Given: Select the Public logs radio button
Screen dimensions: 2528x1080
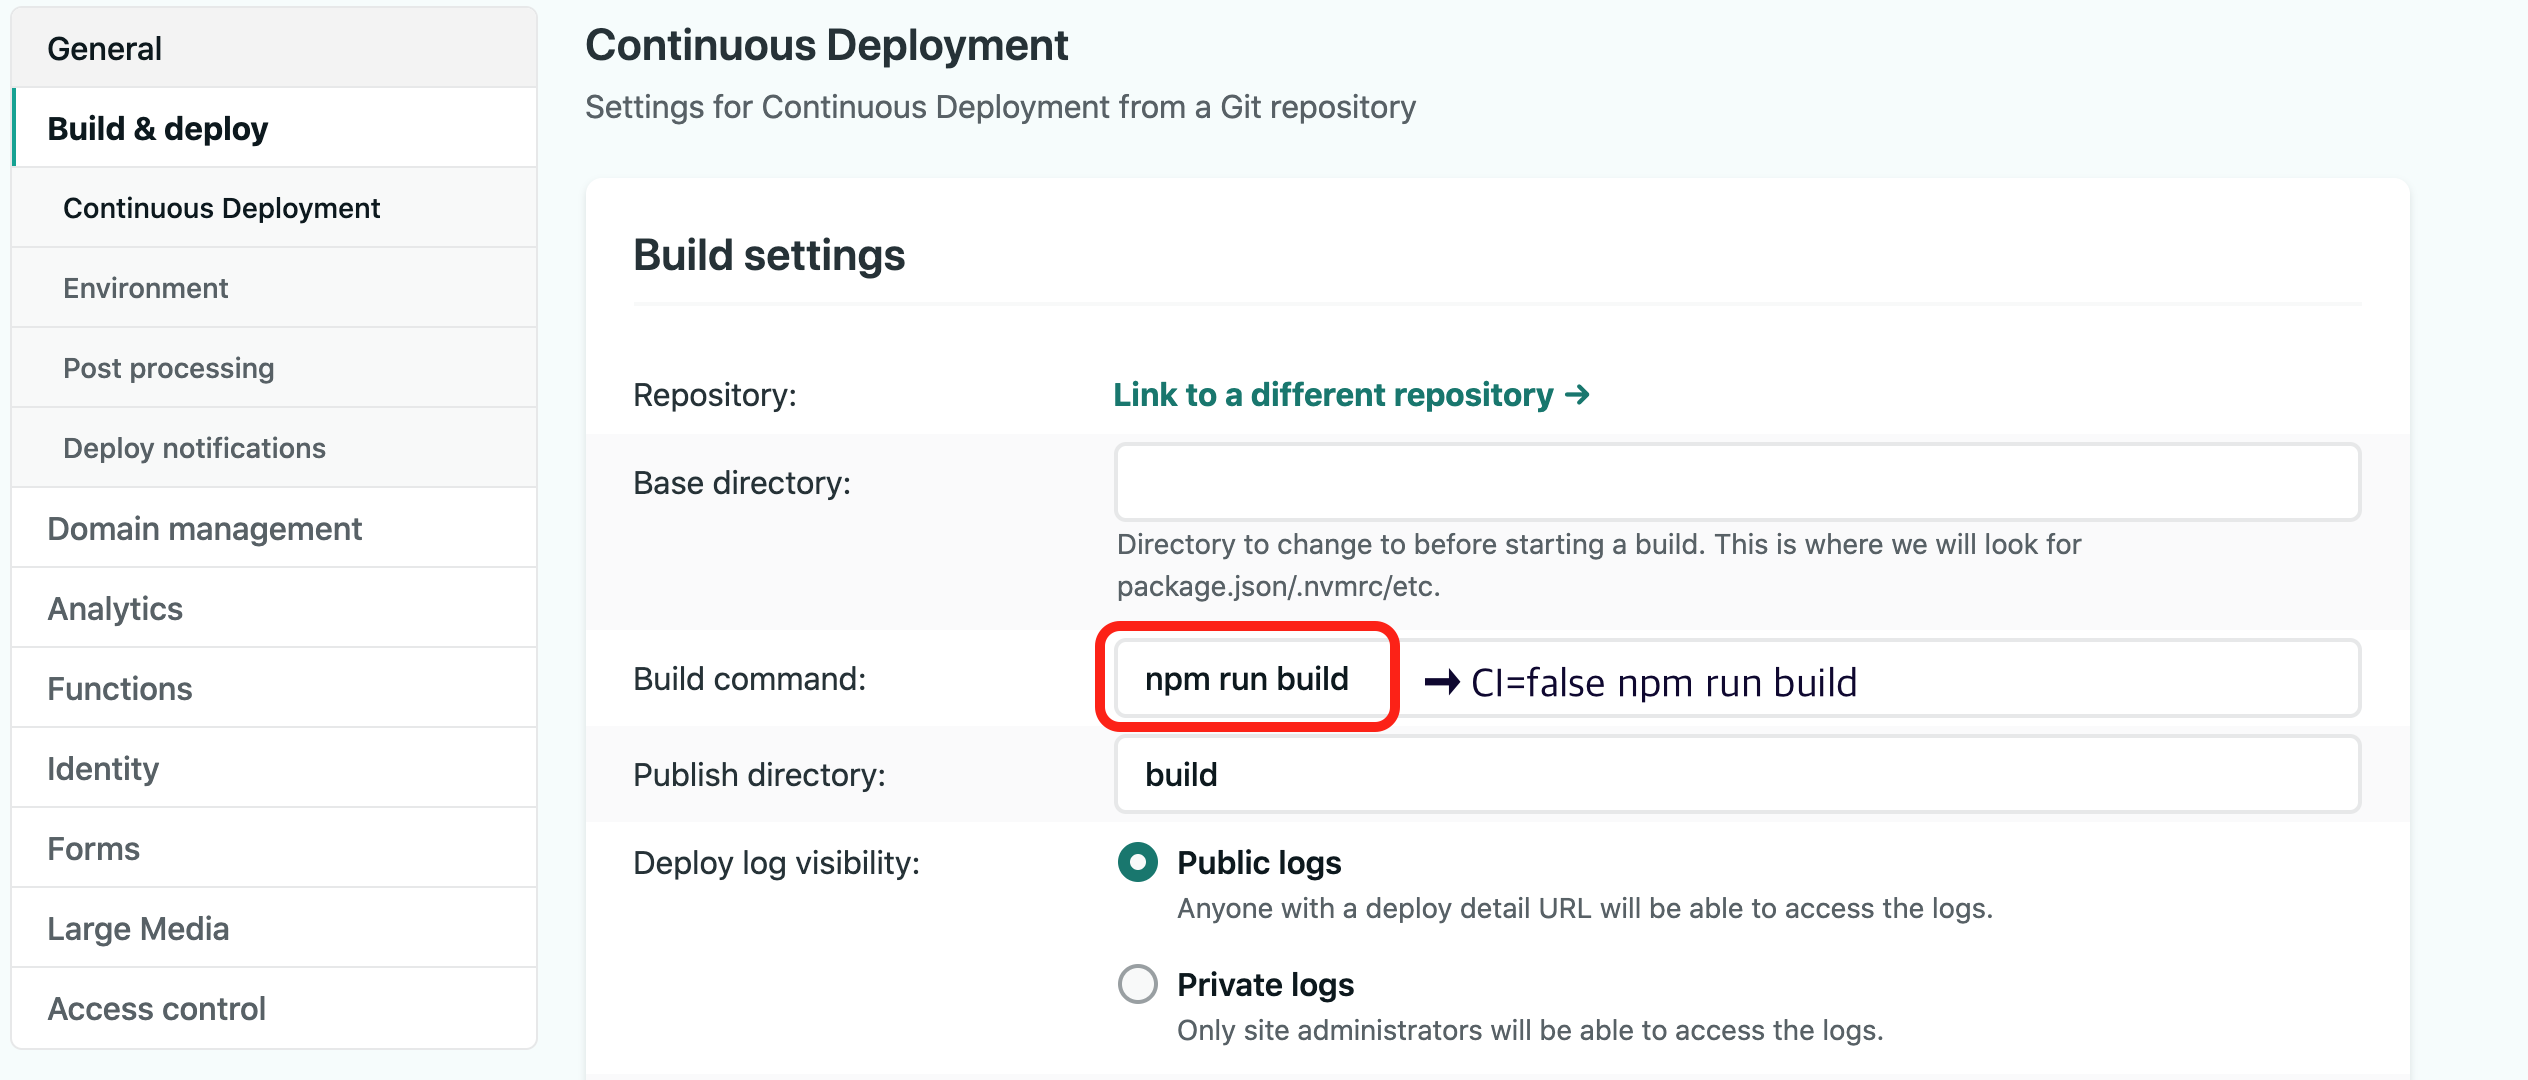Looking at the screenshot, I should (x=1138, y=862).
